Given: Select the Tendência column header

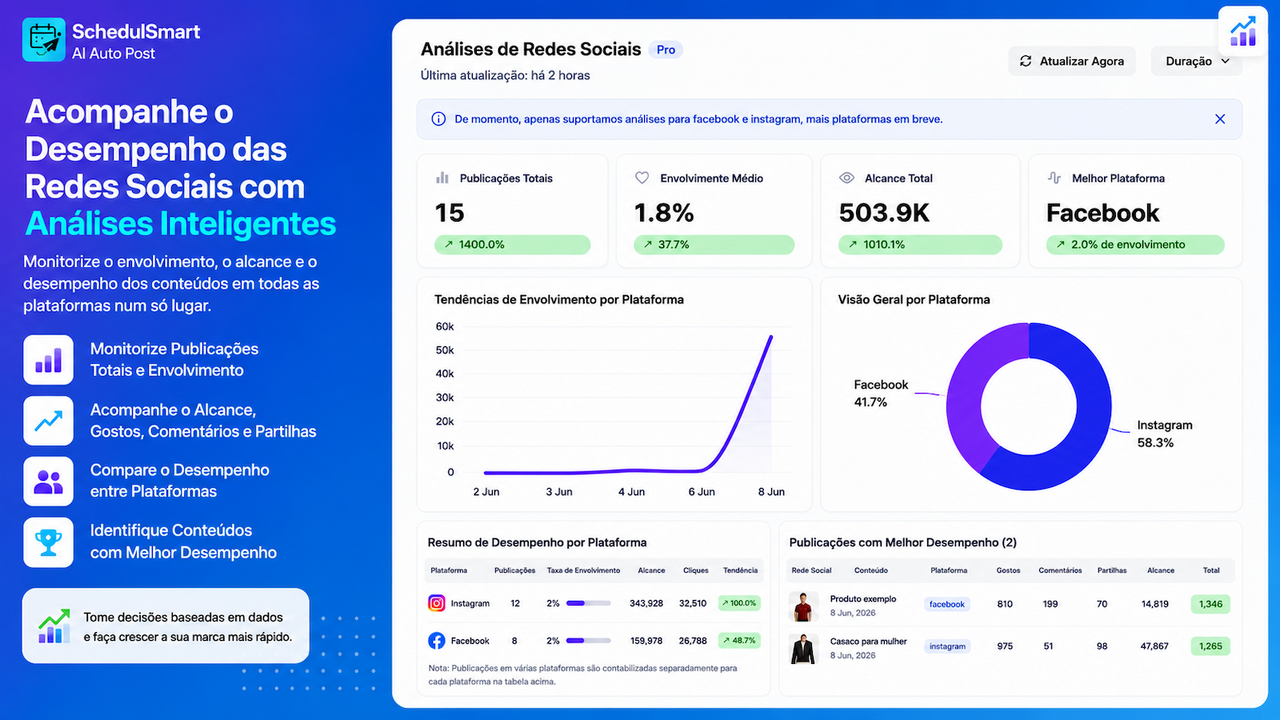Looking at the screenshot, I should (740, 570).
